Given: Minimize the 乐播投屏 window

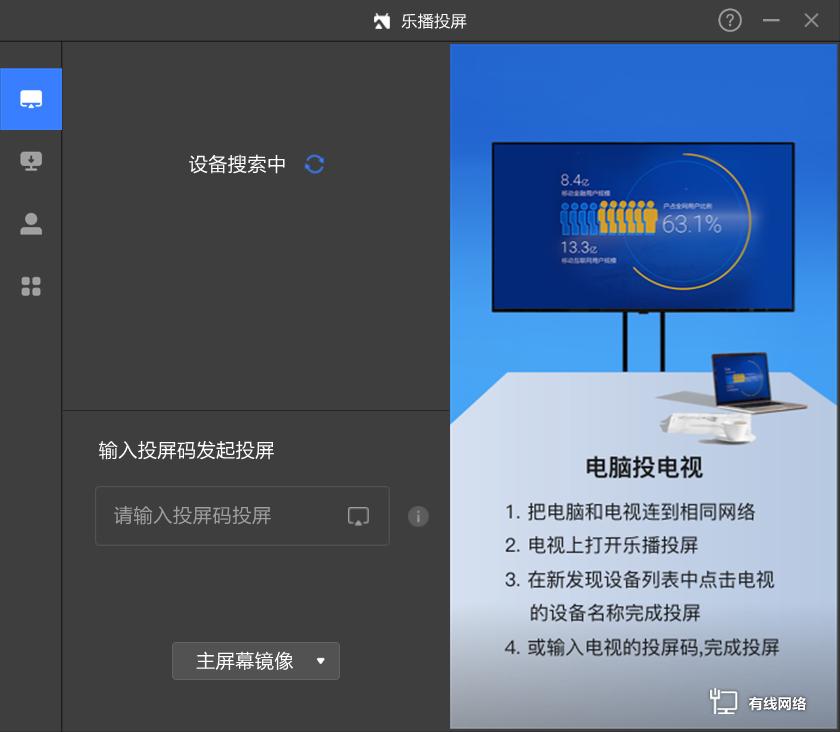Looking at the screenshot, I should [x=771, y=21].
